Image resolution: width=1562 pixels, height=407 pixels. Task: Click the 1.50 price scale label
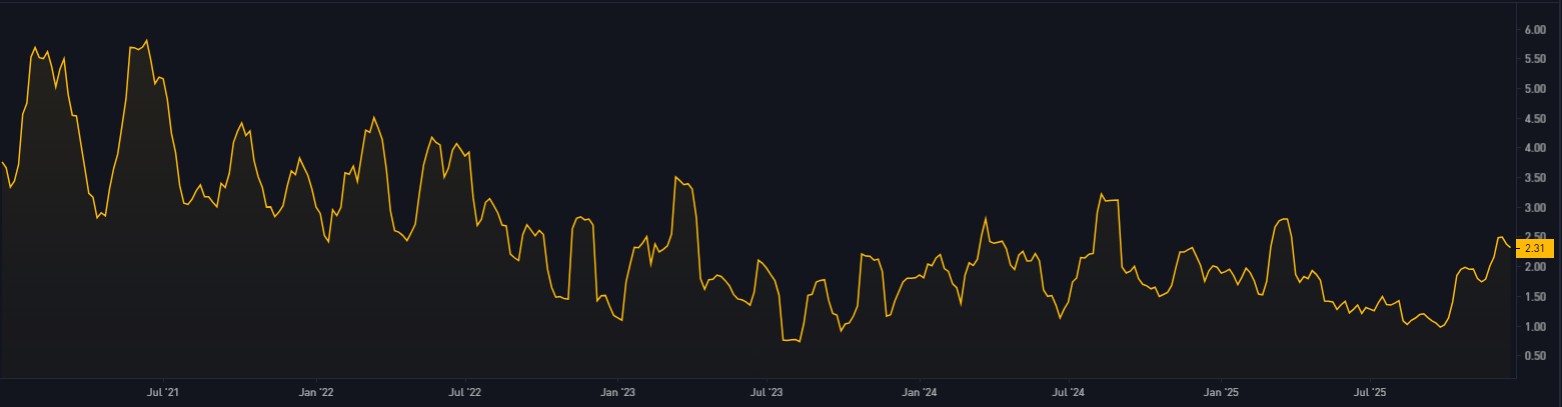click(x=1534, y=297)
